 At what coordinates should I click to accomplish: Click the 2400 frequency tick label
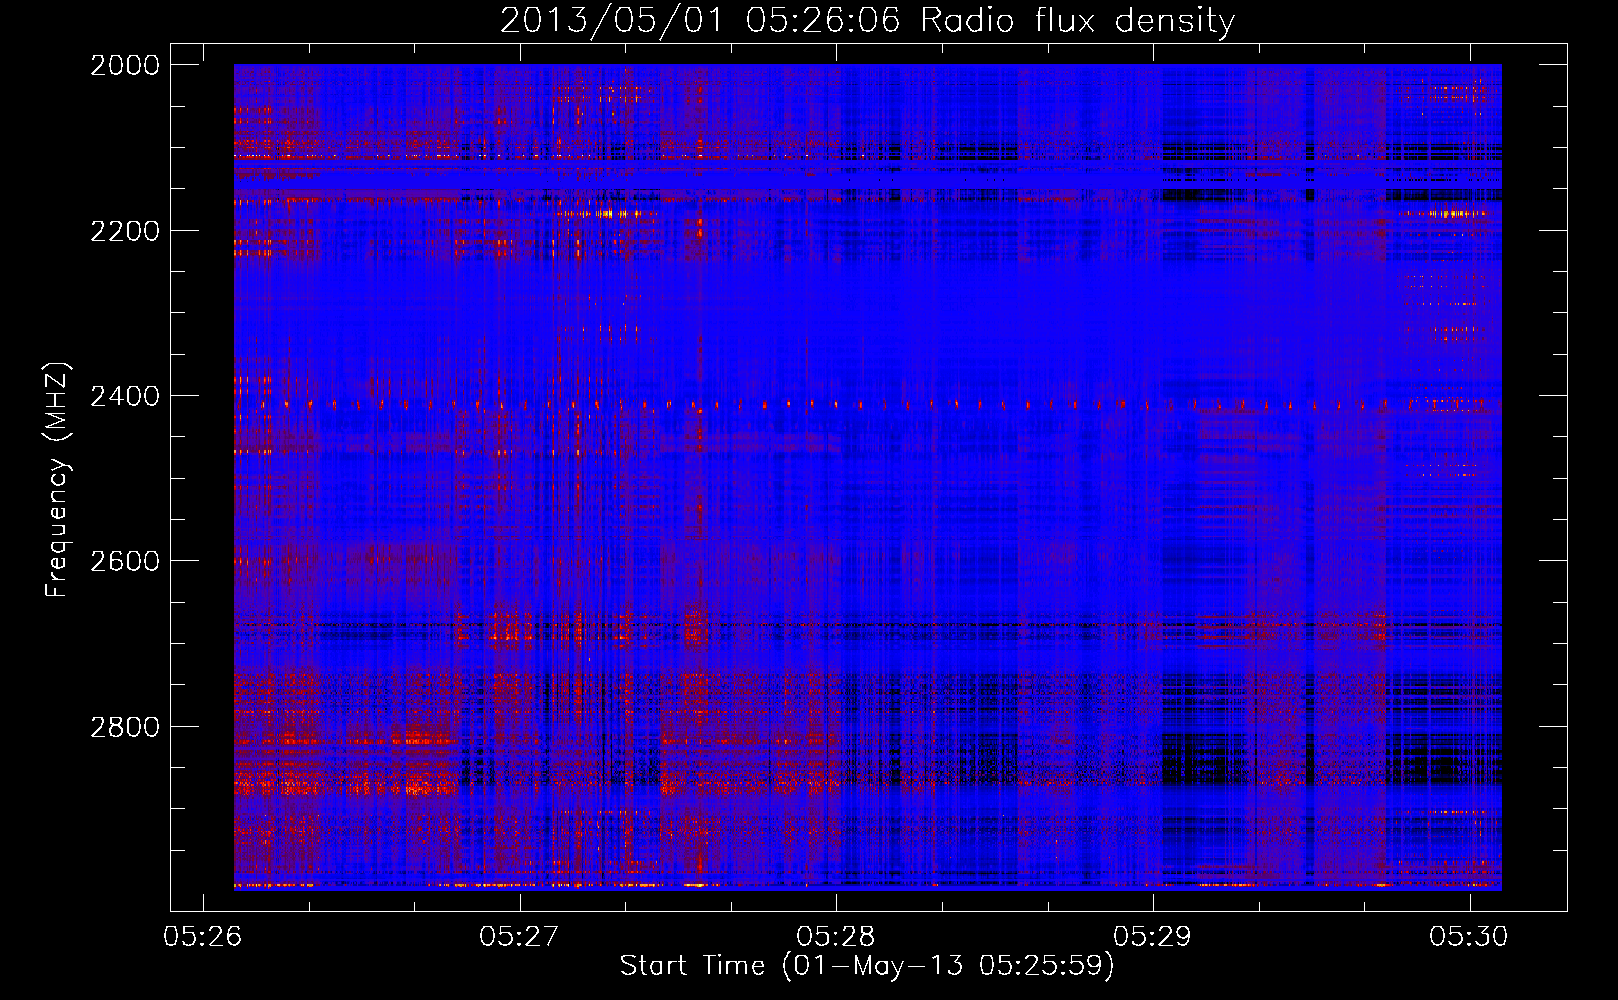click(x=125, y=396)
